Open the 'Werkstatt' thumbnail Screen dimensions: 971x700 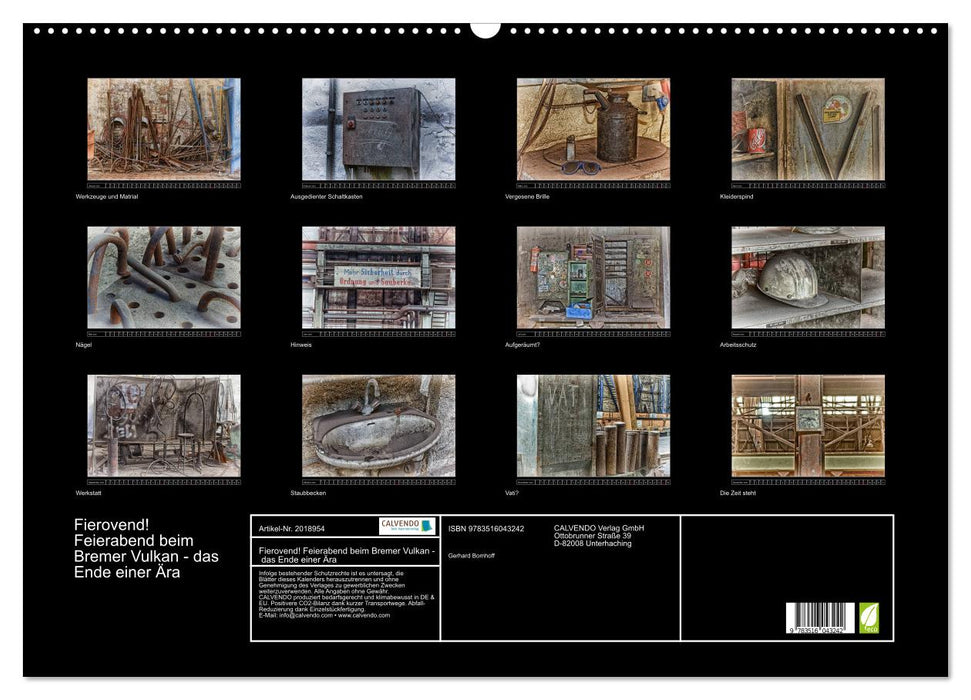[x=163, y=425]
